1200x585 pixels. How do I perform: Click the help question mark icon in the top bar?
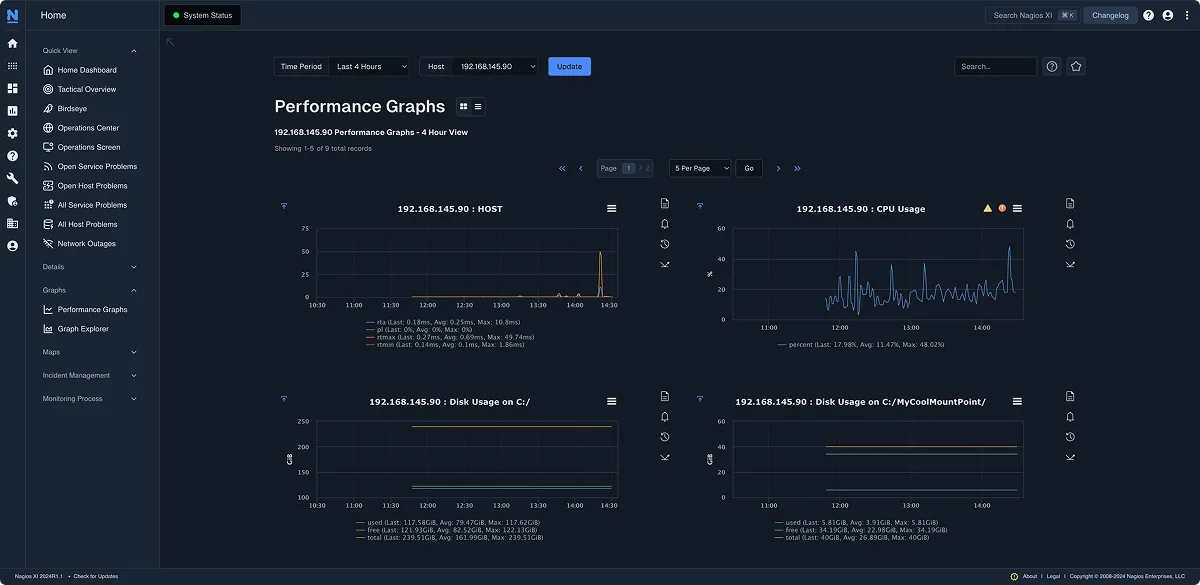tap(1148, 15)
